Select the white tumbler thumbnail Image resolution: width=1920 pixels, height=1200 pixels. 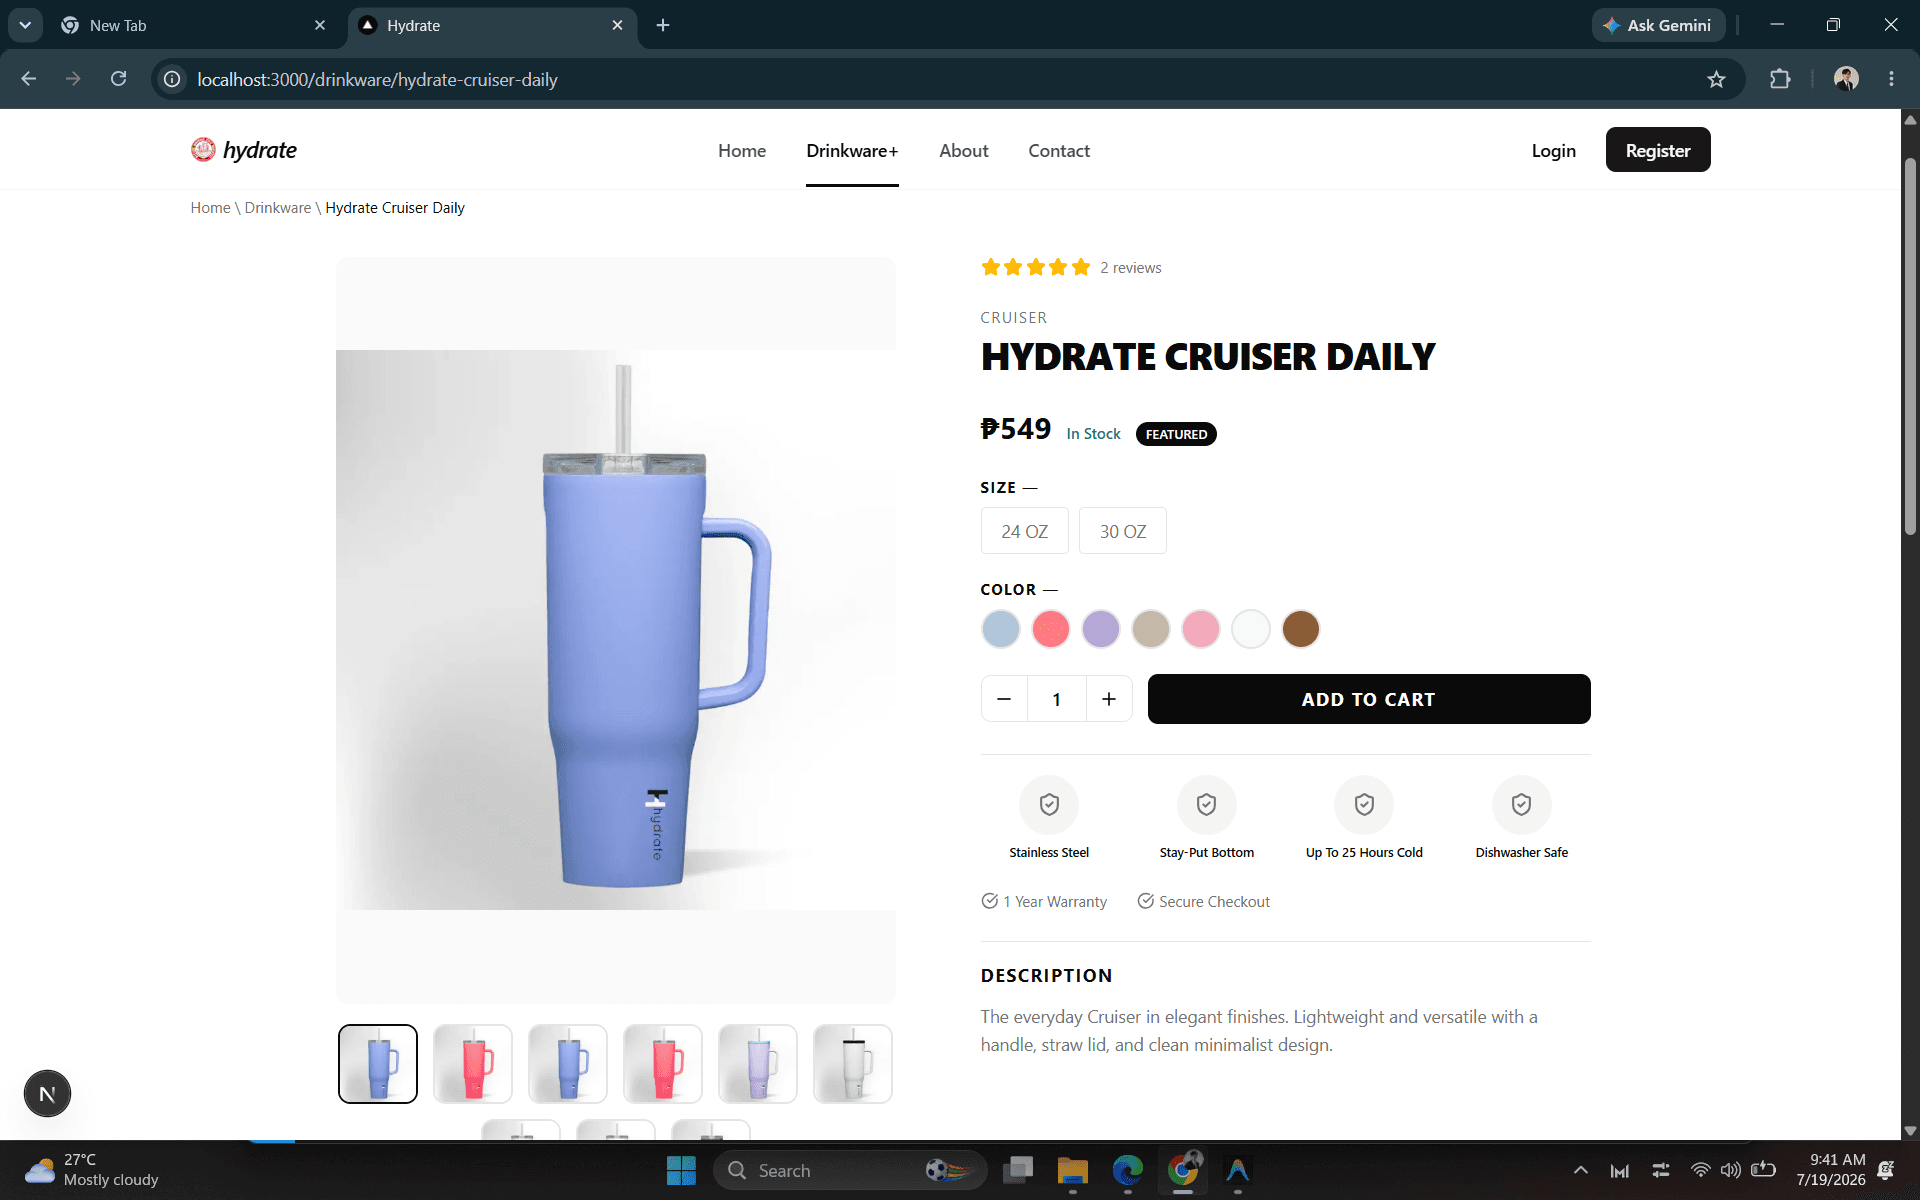point(853,1064)
